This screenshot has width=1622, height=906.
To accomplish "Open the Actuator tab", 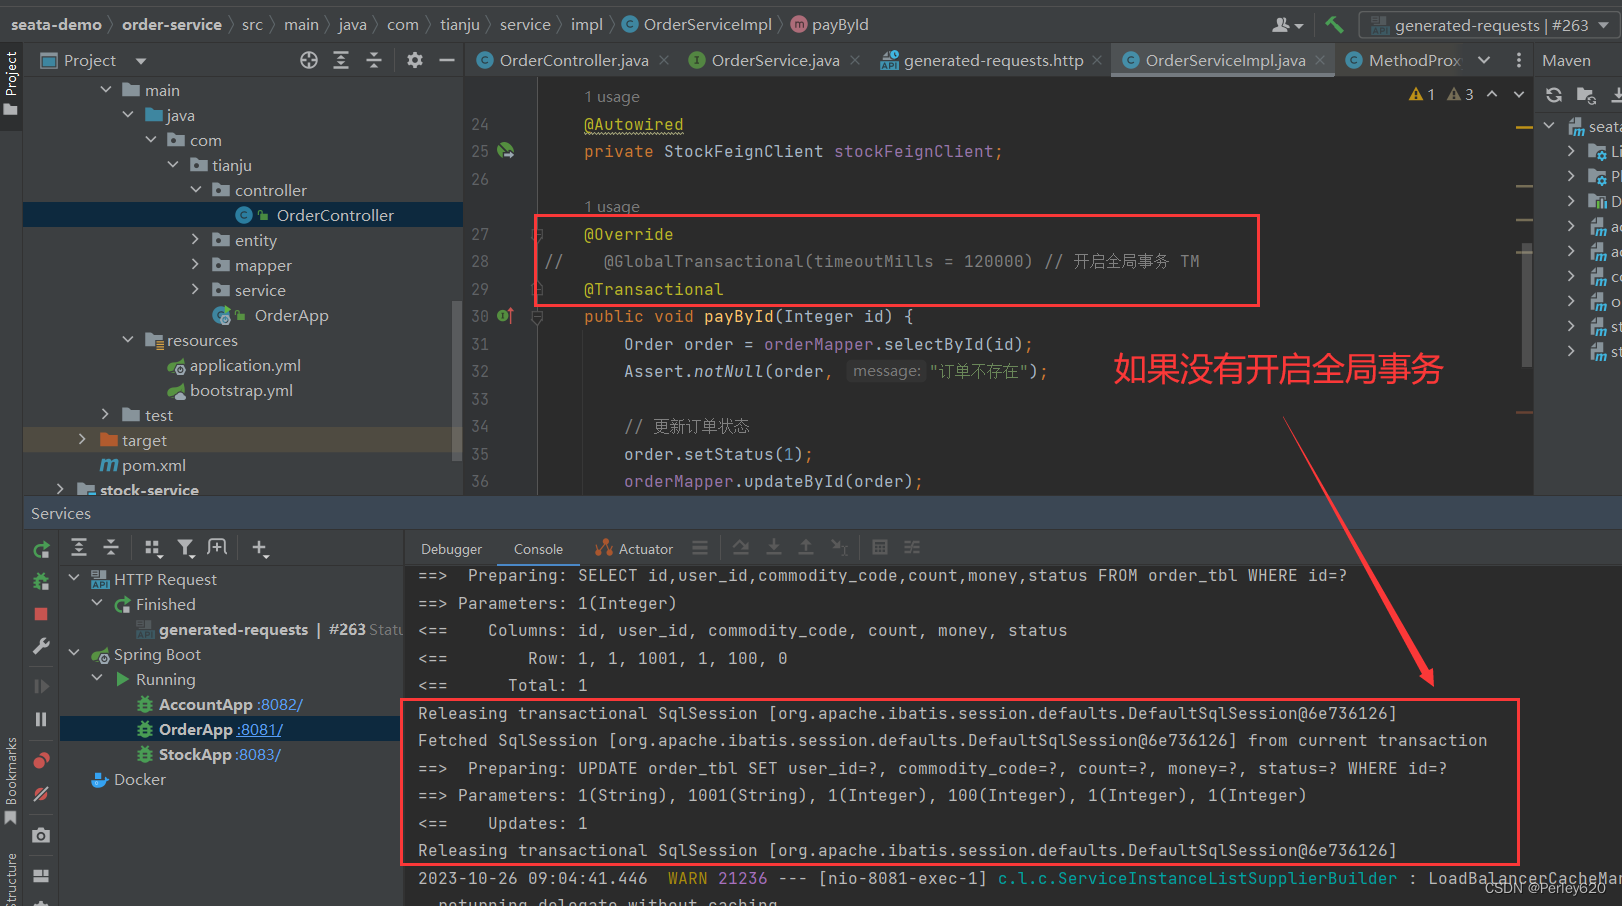I will [x=634, y=549].
